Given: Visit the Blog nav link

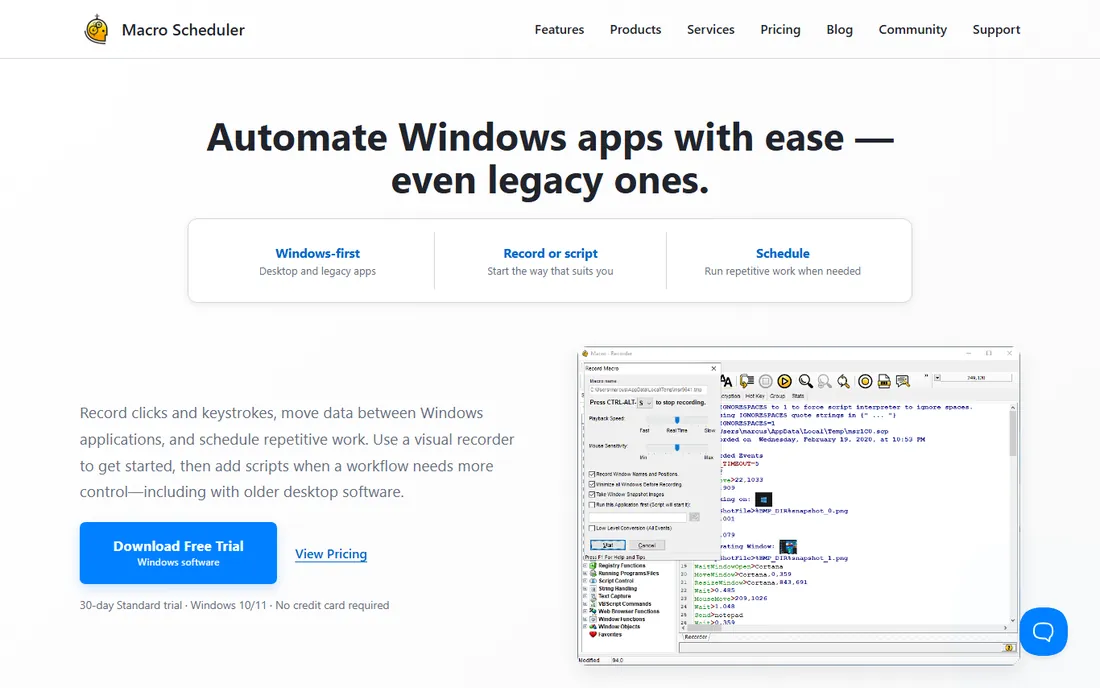Looking at the screenshot, I should tap(840, 29).
